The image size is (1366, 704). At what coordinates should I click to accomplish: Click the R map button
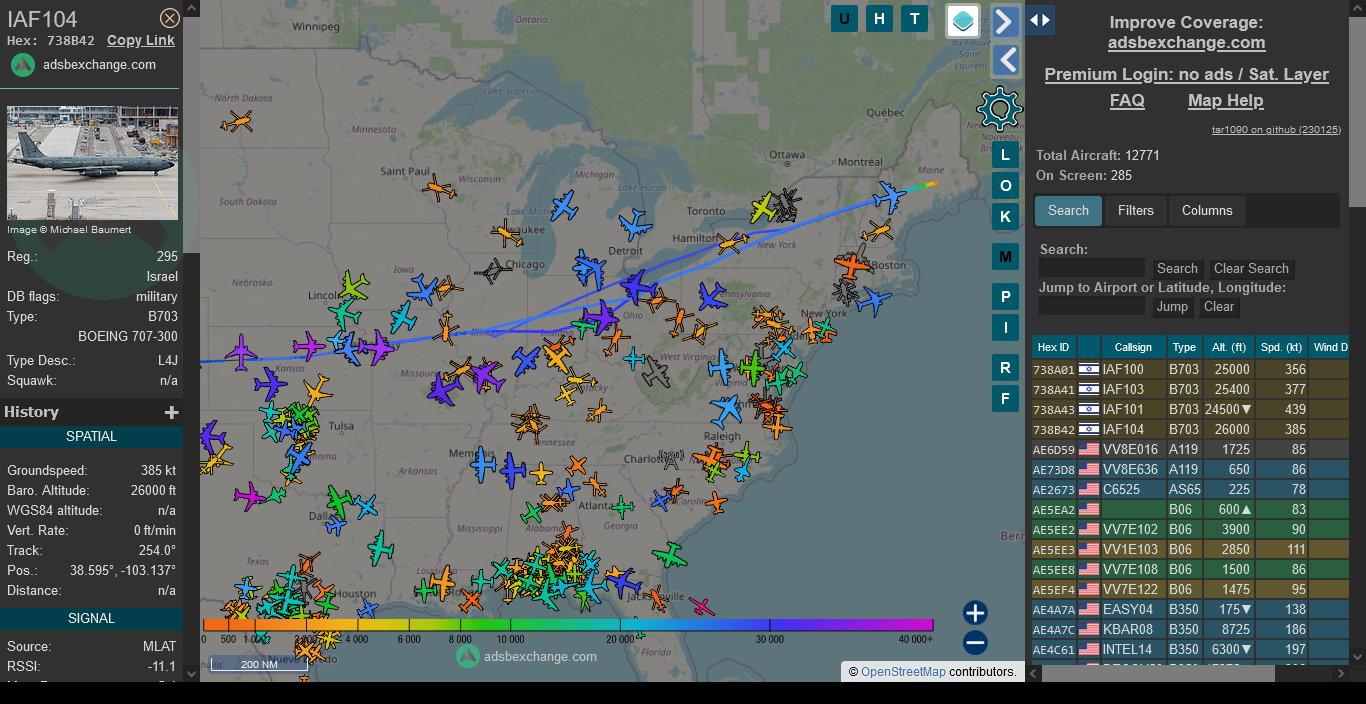tap(1005, 367)
